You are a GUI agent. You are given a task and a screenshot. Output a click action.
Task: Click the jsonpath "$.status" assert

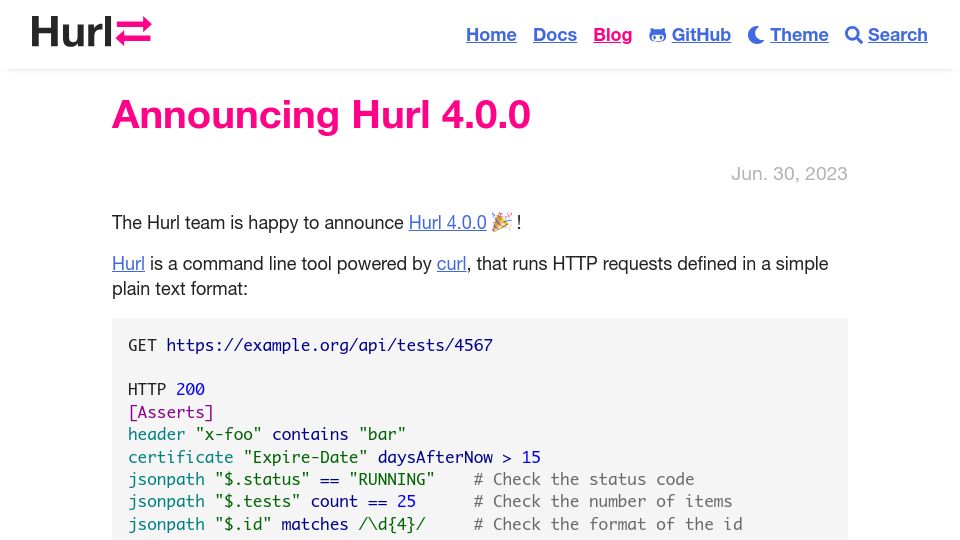281,479
